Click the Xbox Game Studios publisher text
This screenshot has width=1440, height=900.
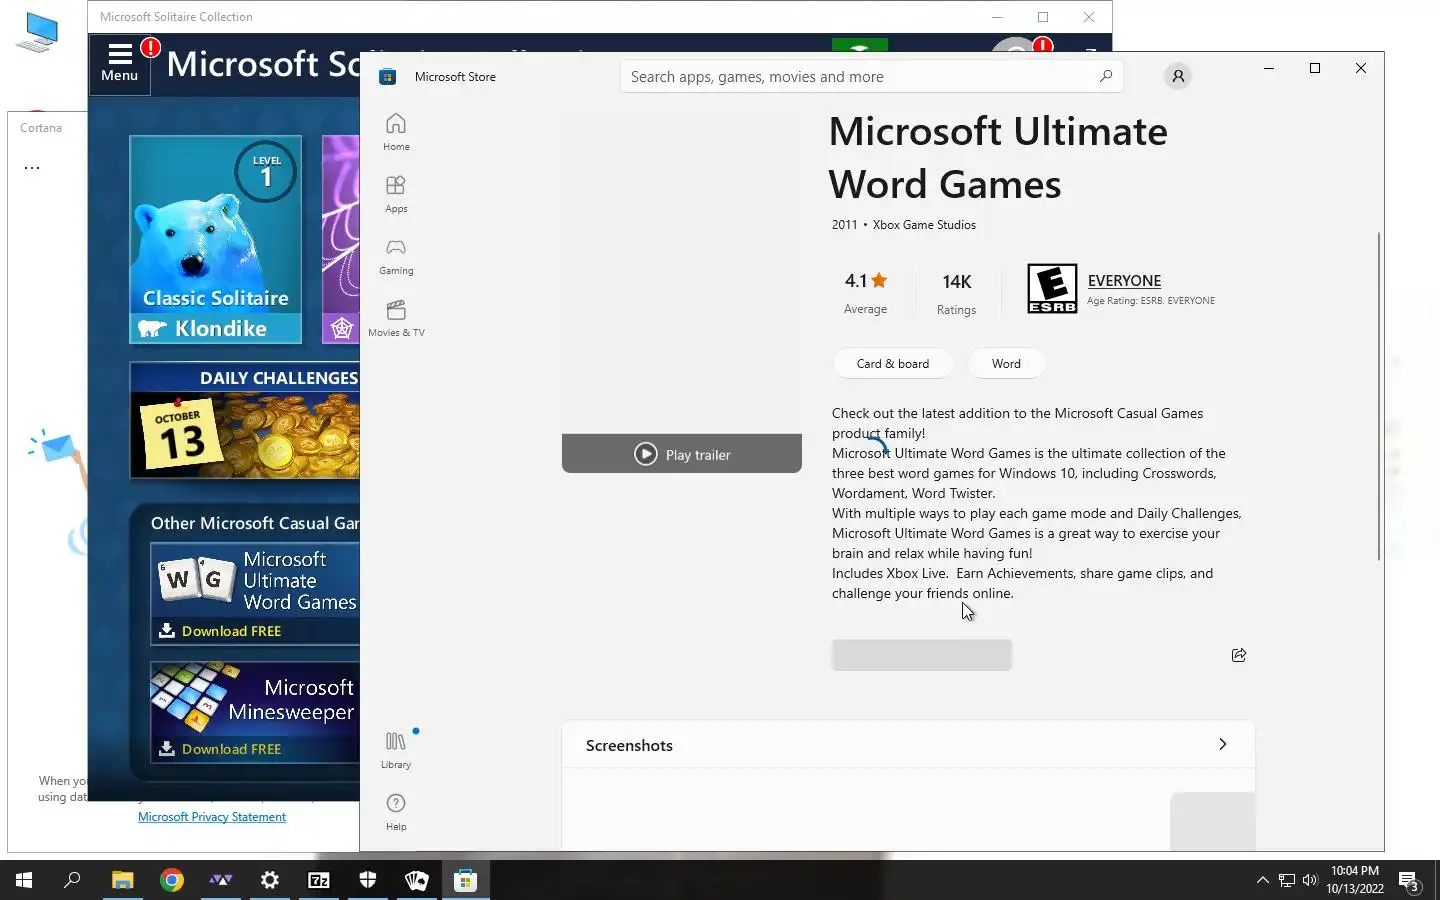coord(924,225)
